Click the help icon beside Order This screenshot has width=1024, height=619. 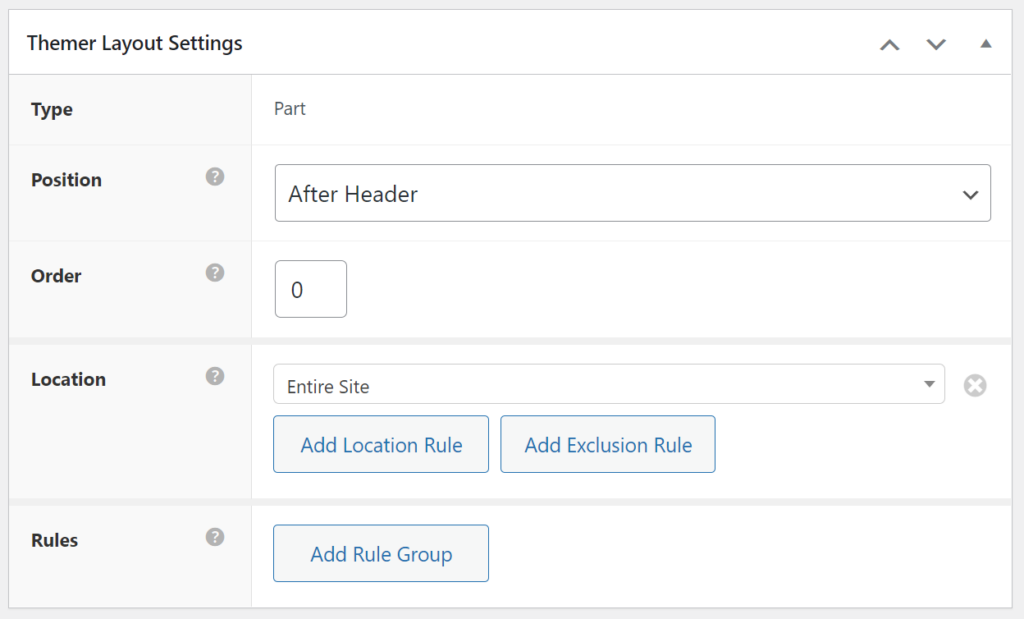point(215,272)
